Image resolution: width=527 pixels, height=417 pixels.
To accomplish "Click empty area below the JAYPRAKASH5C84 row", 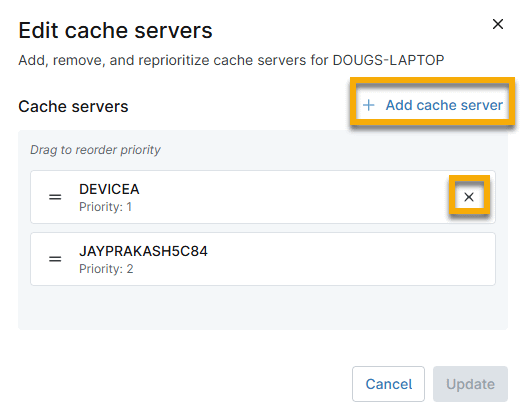I will [x=263, y=307].
